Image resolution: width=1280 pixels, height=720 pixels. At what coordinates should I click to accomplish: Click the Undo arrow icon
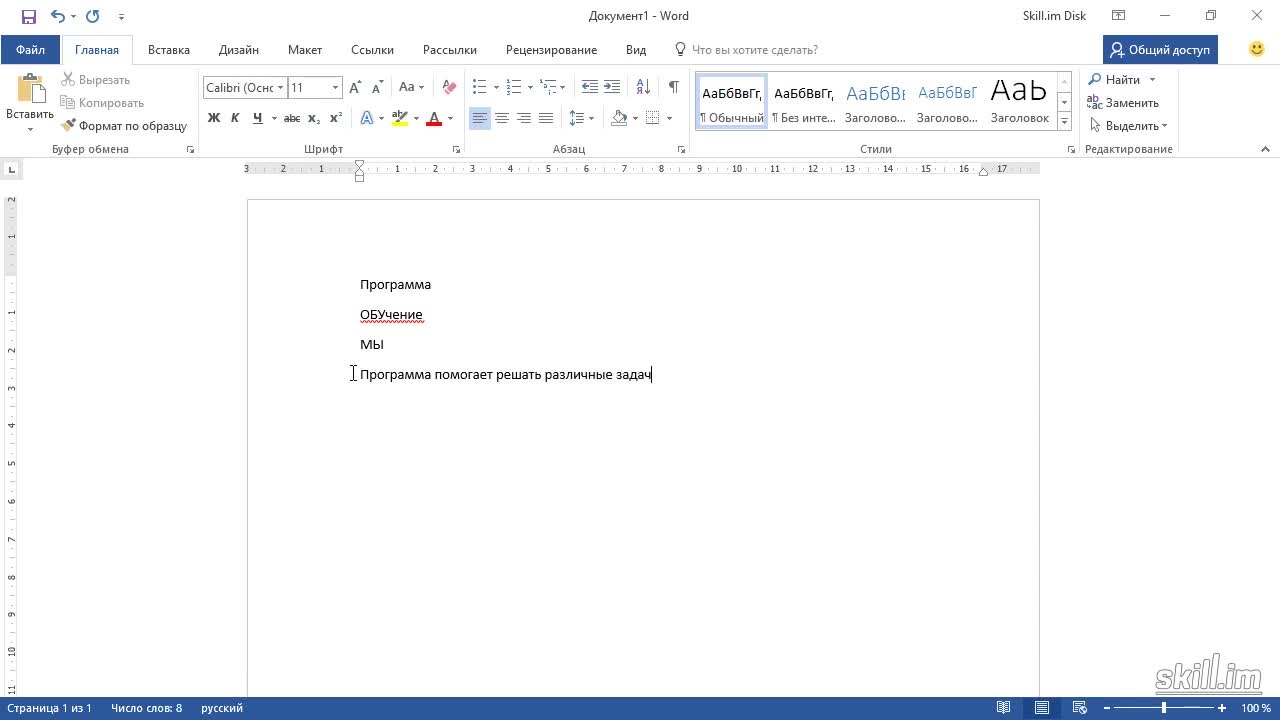(x=57, y=16)
